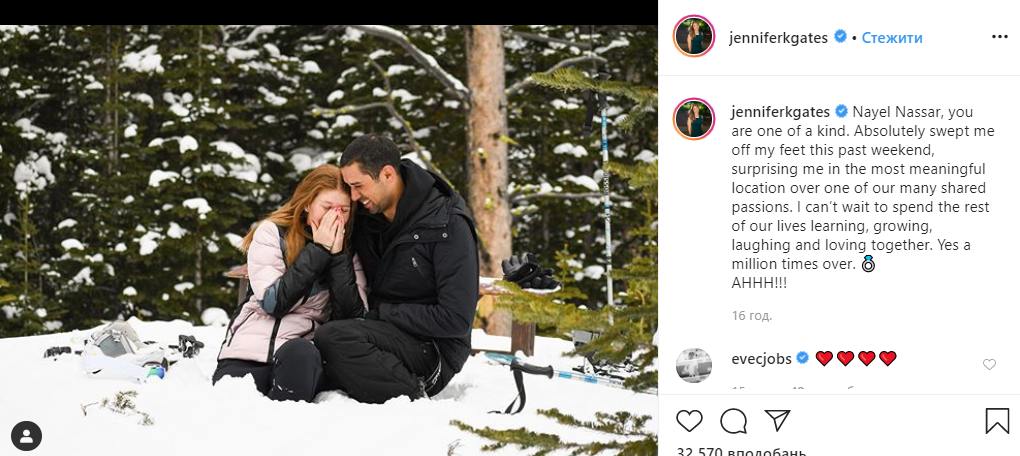Like the evecjobs comment with small heart
The width and height of the screenshot is (1020, 456).
989,365
